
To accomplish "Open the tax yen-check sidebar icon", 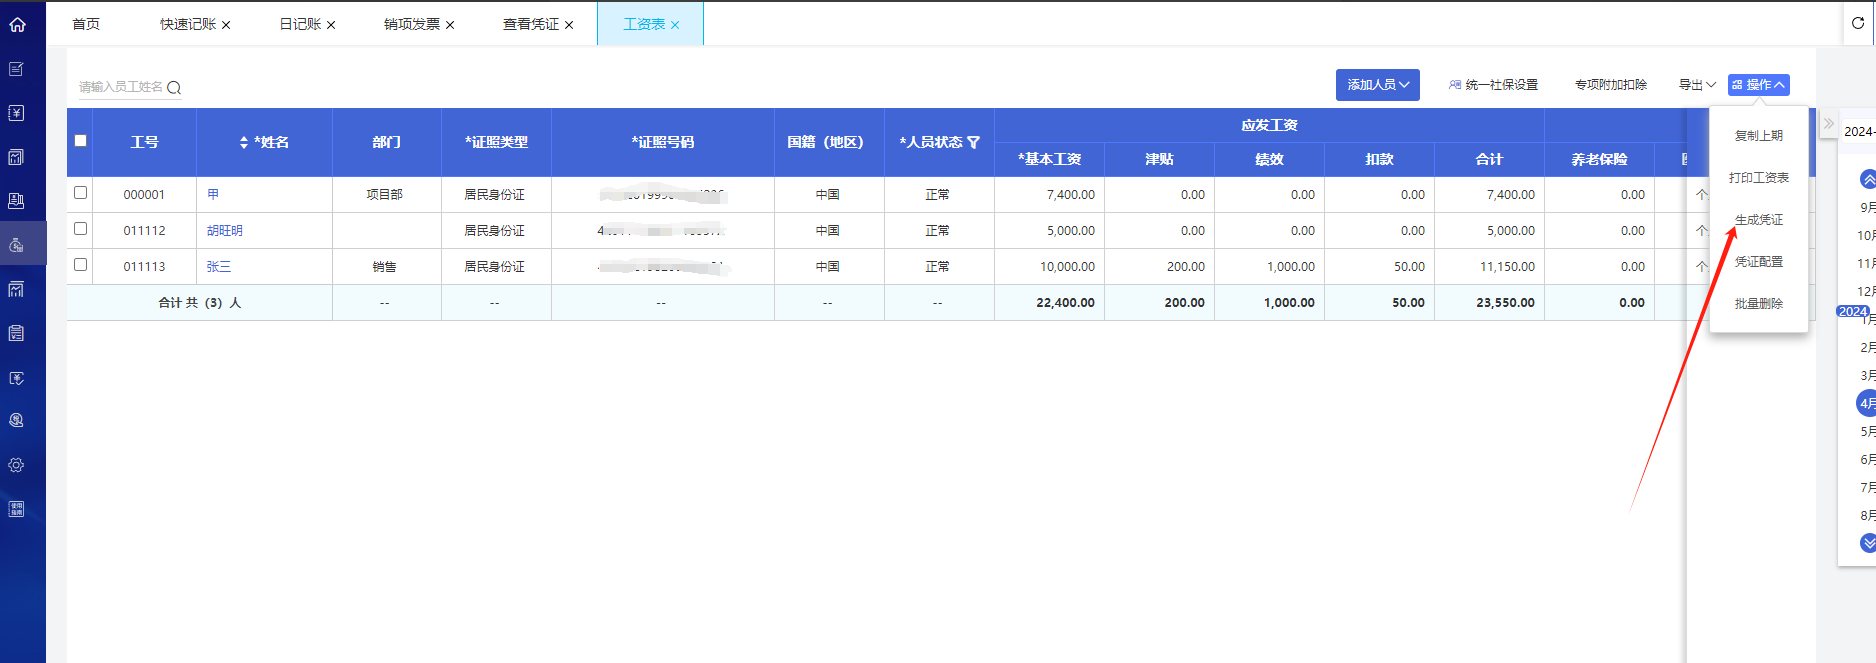I will [17, 377].
